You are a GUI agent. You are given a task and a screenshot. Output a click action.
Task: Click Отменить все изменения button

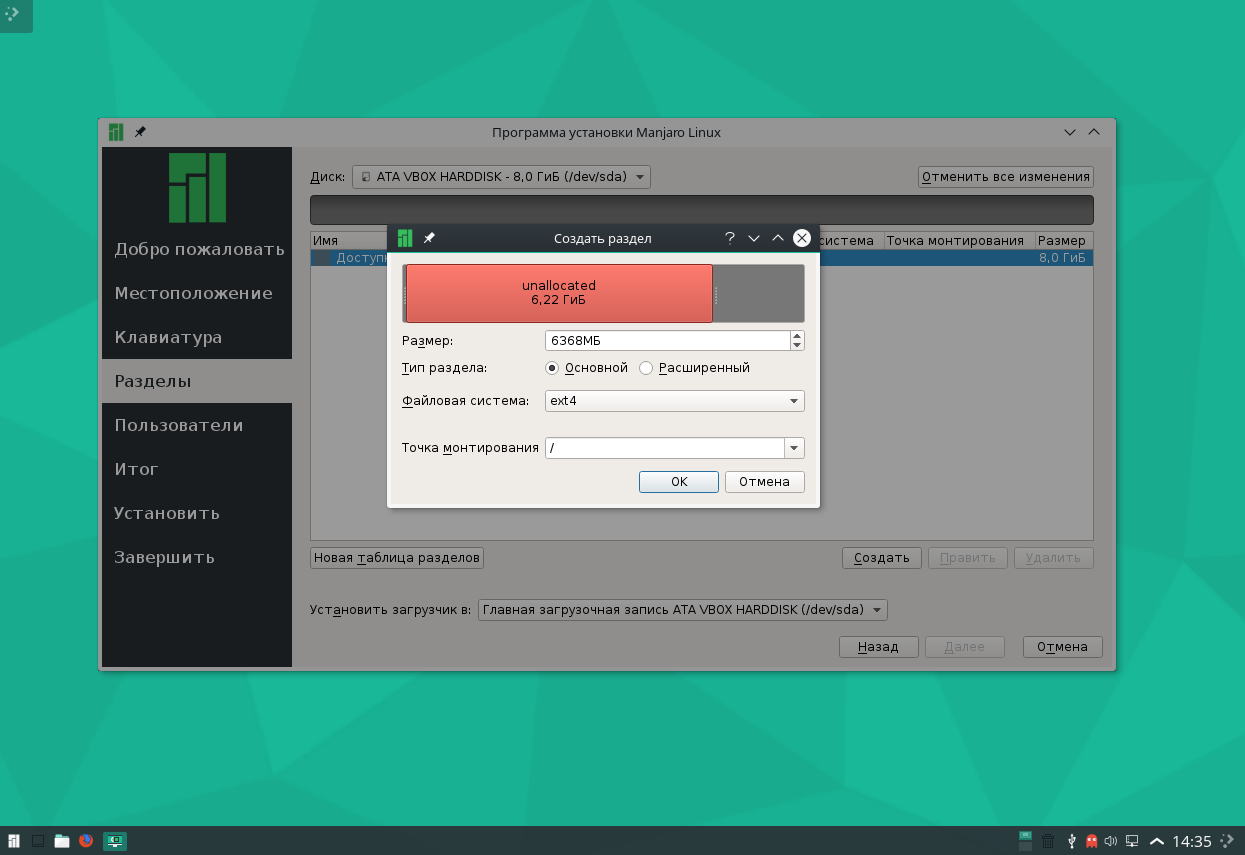(1006, 177)
